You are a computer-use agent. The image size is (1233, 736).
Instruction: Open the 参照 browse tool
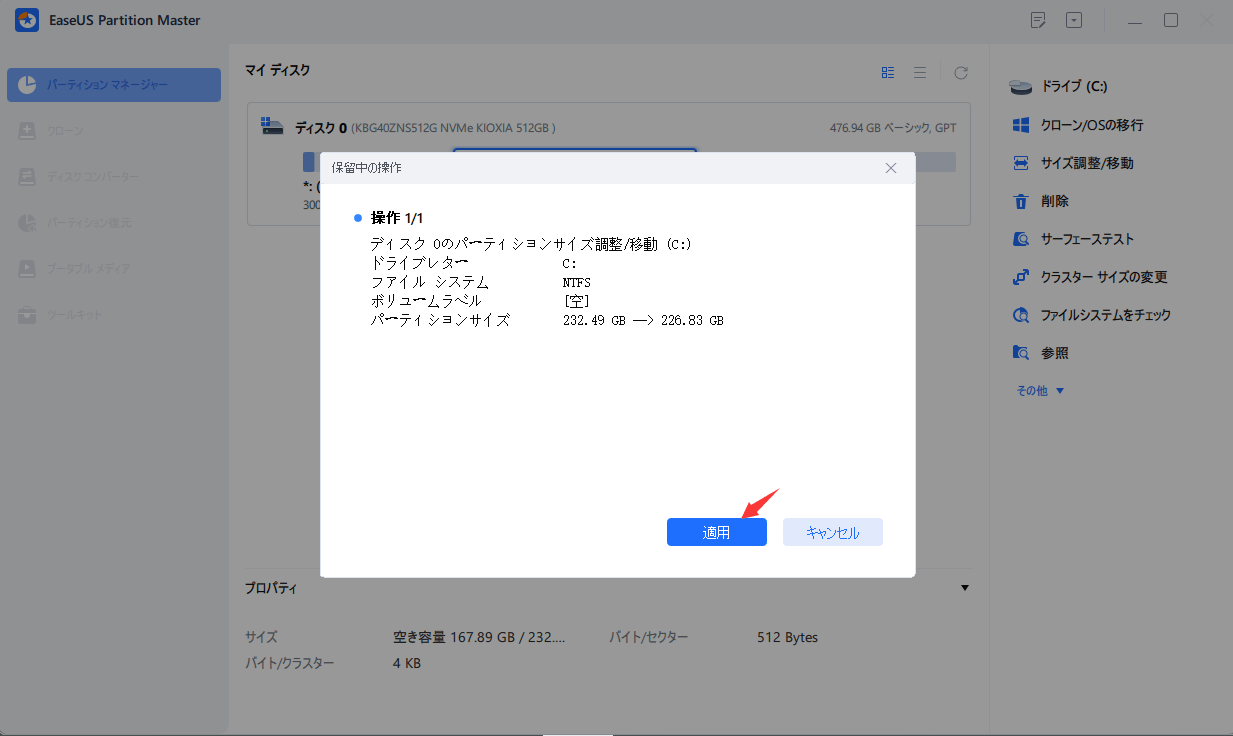coord(1053,352)
